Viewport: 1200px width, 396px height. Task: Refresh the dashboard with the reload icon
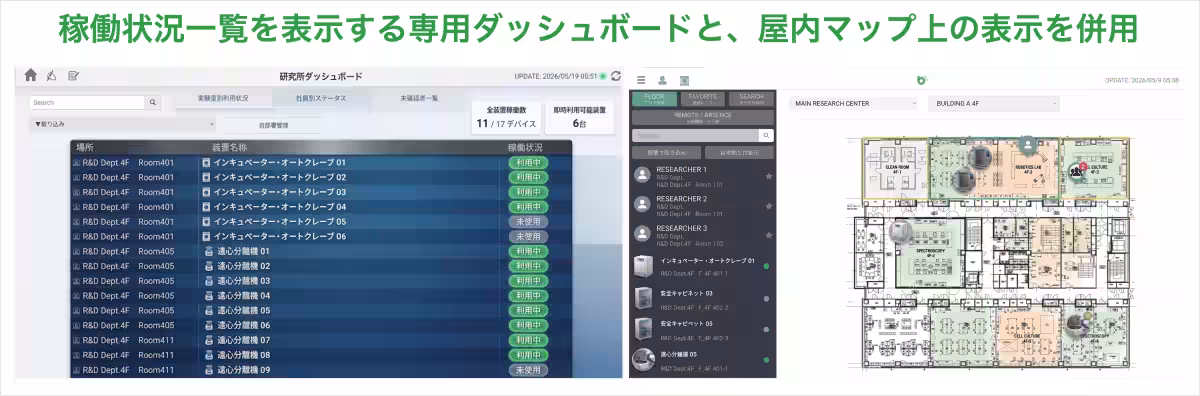[616, 75]
